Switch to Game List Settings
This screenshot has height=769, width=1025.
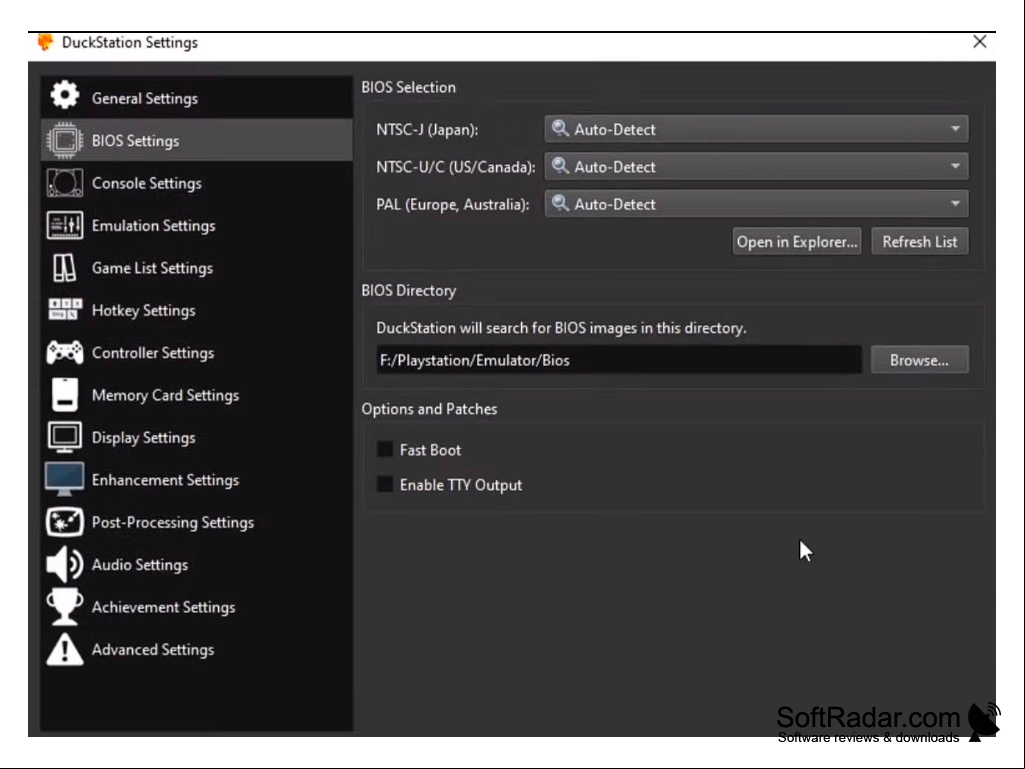197,267
